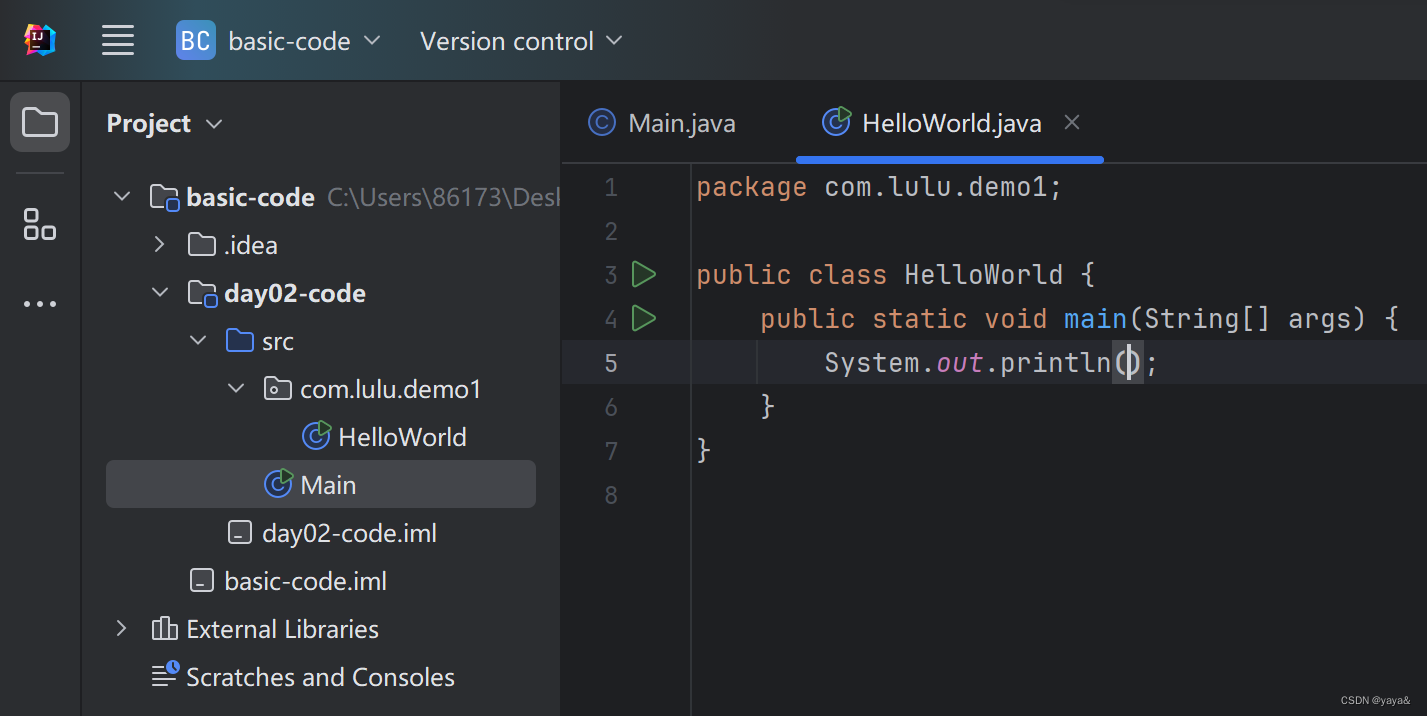Click the BC project avatar icon
This screenshot has width=1427, height=716.
point(195,40)
